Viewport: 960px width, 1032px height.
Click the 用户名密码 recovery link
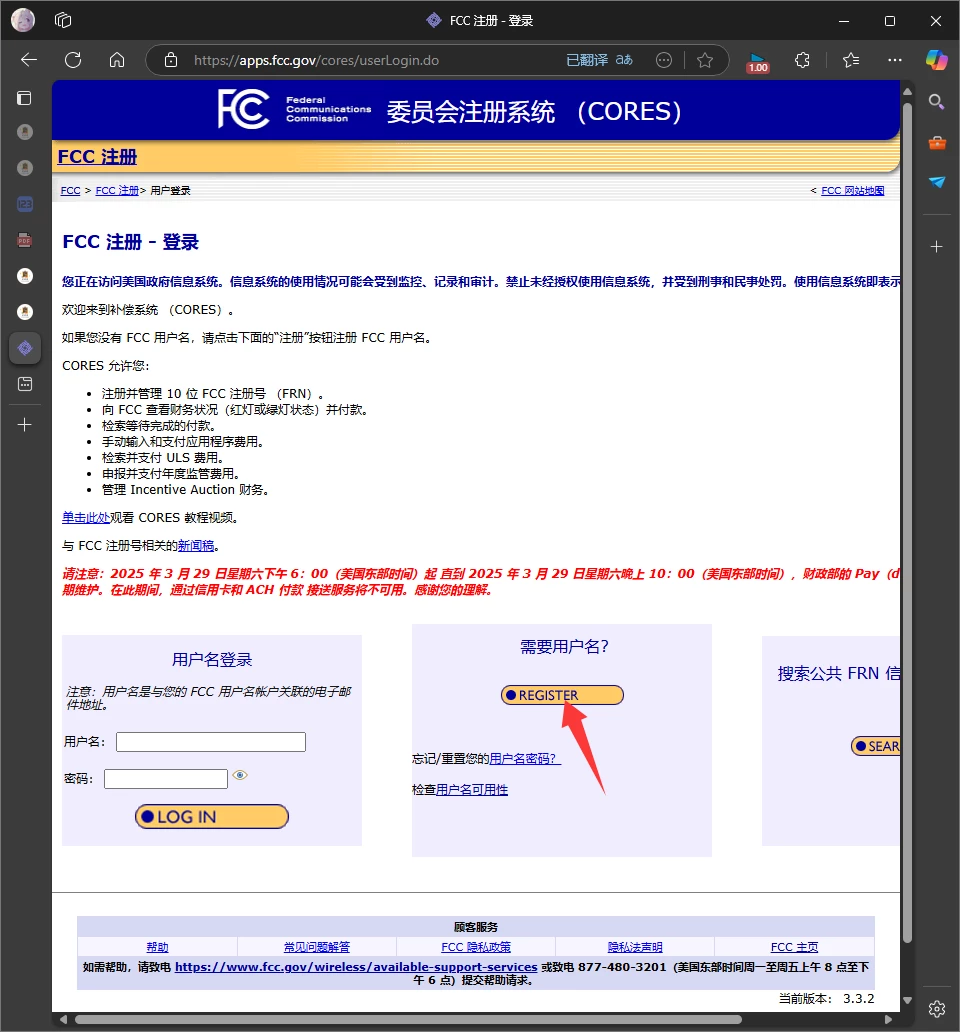click(522, 759)
